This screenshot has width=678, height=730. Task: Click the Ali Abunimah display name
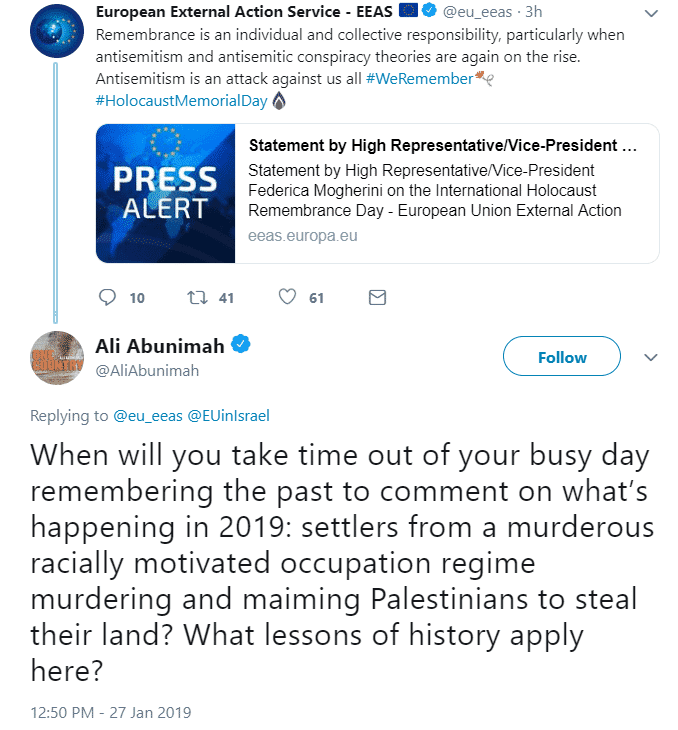click(x=160, y=346)
